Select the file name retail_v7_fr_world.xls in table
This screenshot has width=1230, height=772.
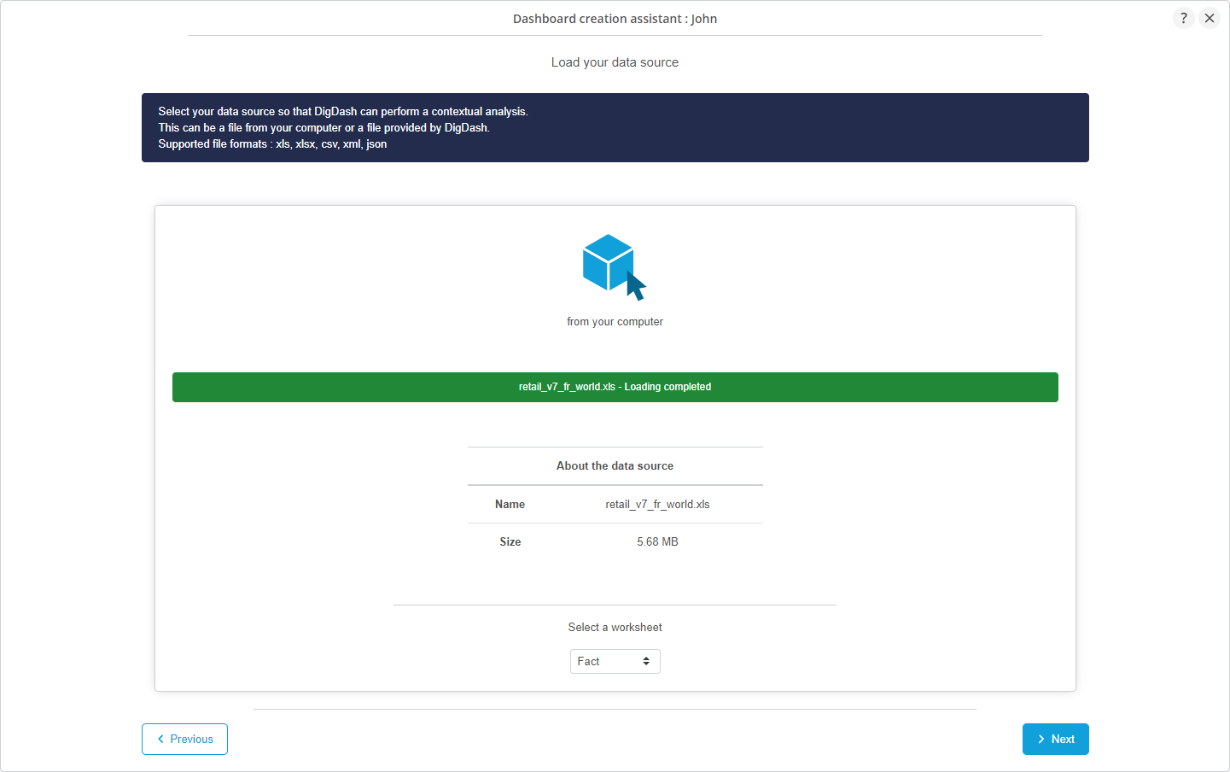pos(657,504)
